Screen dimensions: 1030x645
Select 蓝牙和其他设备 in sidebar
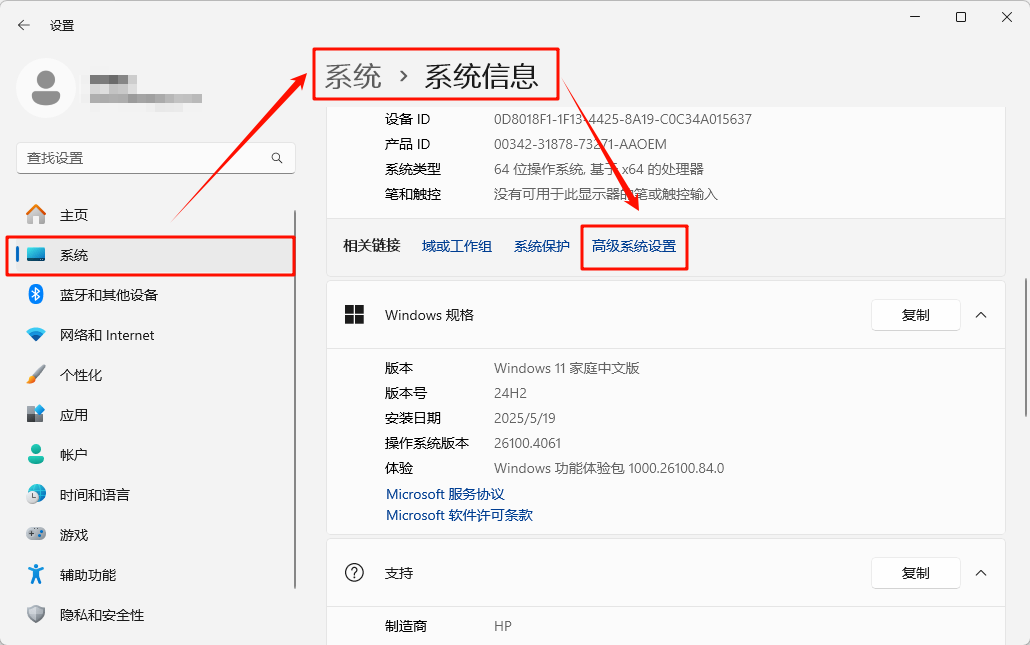(150, 295)
